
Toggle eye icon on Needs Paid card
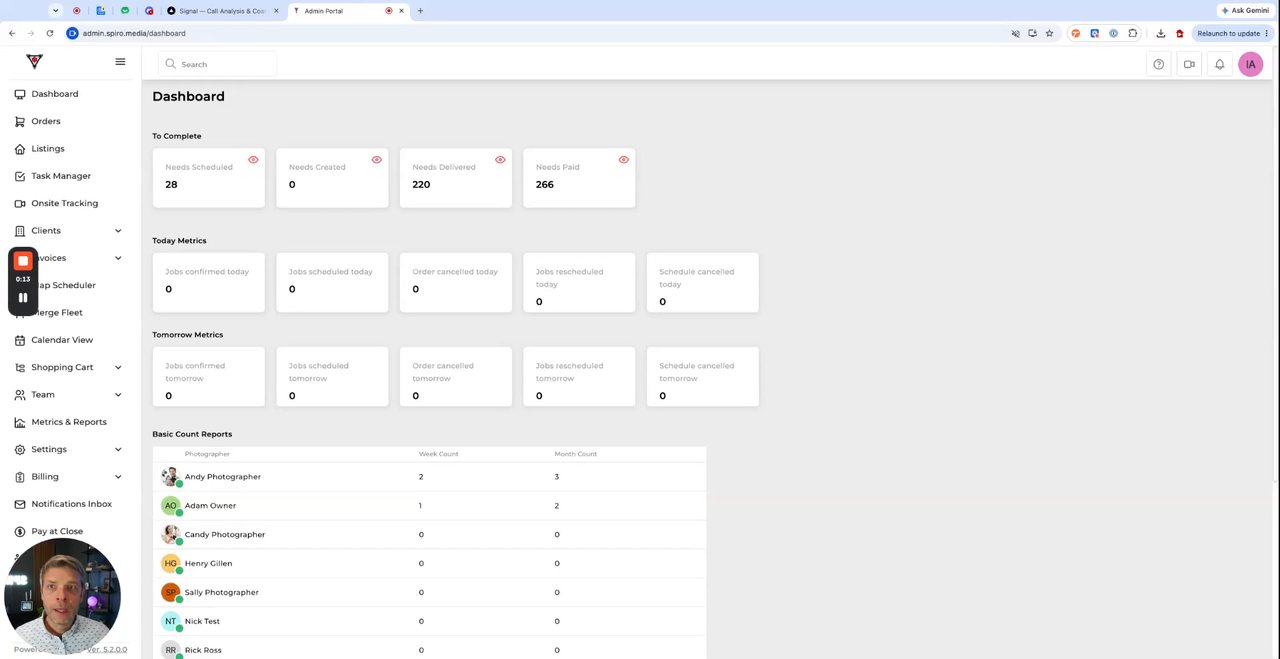pos(623,160)
